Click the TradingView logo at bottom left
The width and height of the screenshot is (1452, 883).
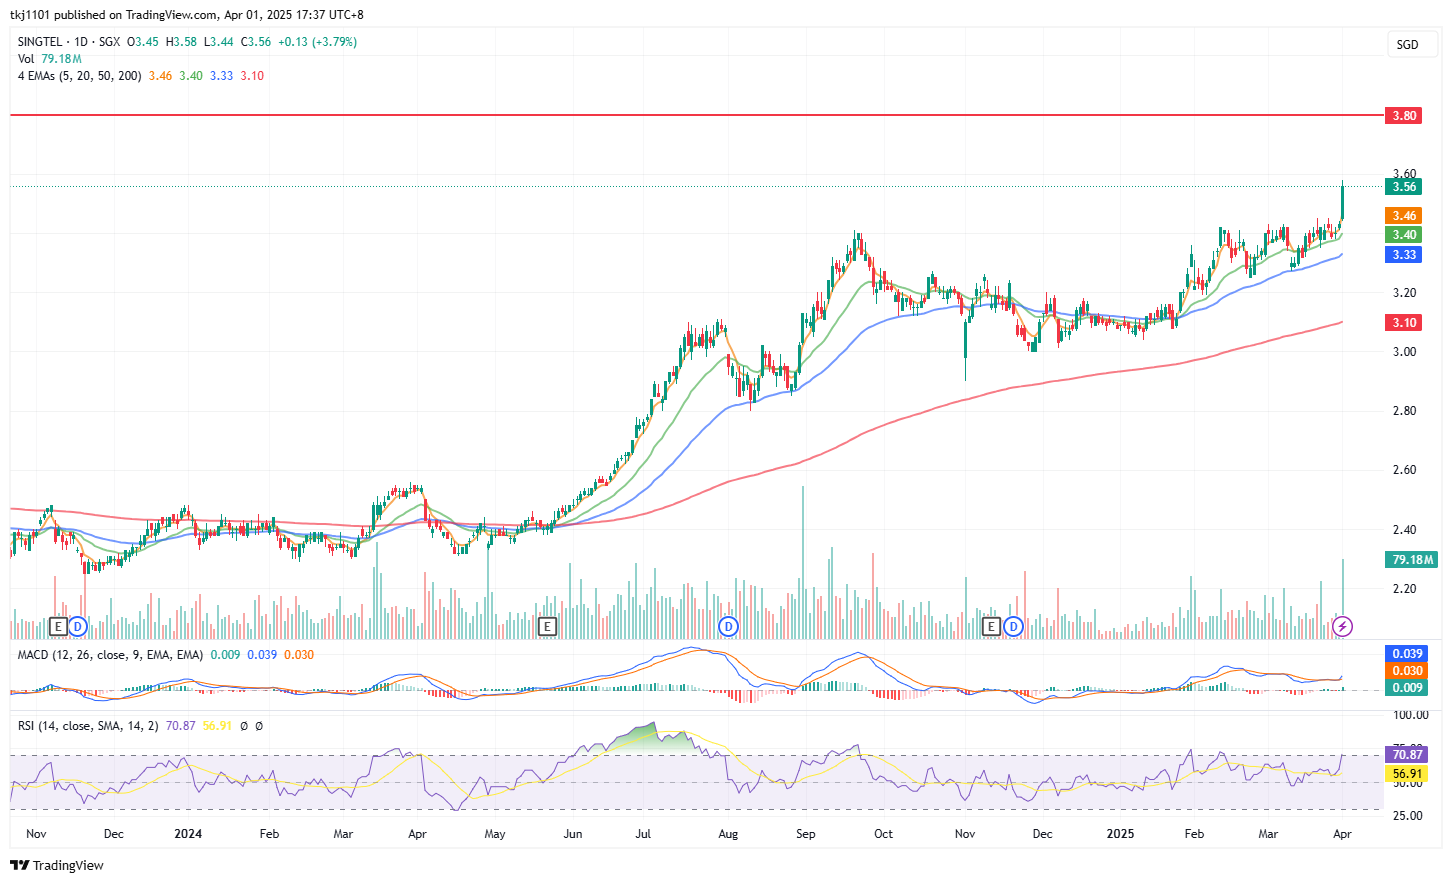coord(57,865)
